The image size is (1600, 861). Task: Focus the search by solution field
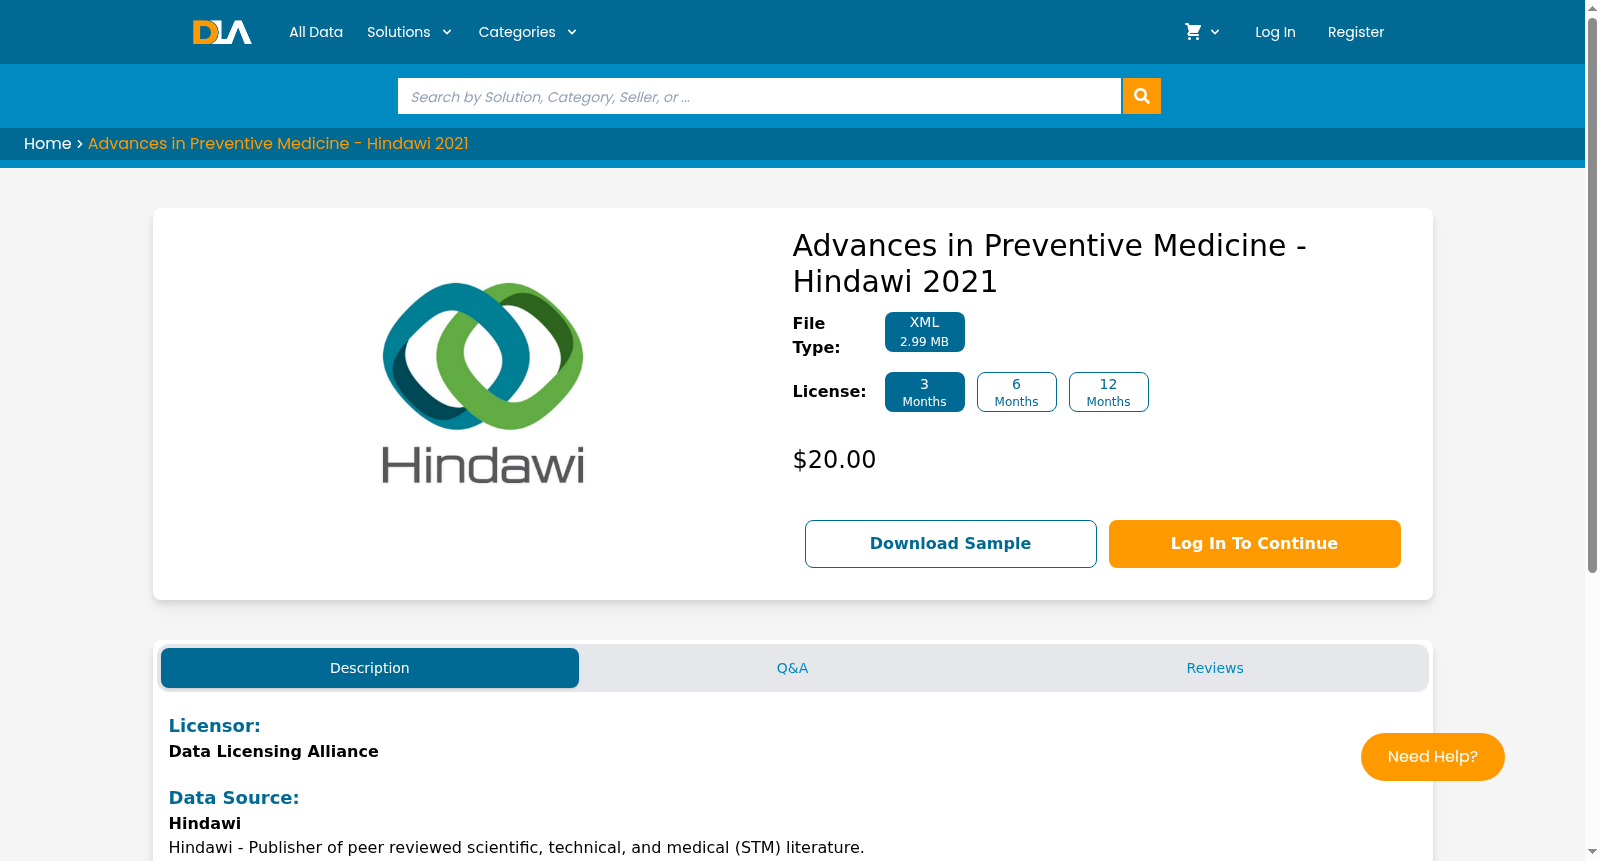click(x=759, y=96)
